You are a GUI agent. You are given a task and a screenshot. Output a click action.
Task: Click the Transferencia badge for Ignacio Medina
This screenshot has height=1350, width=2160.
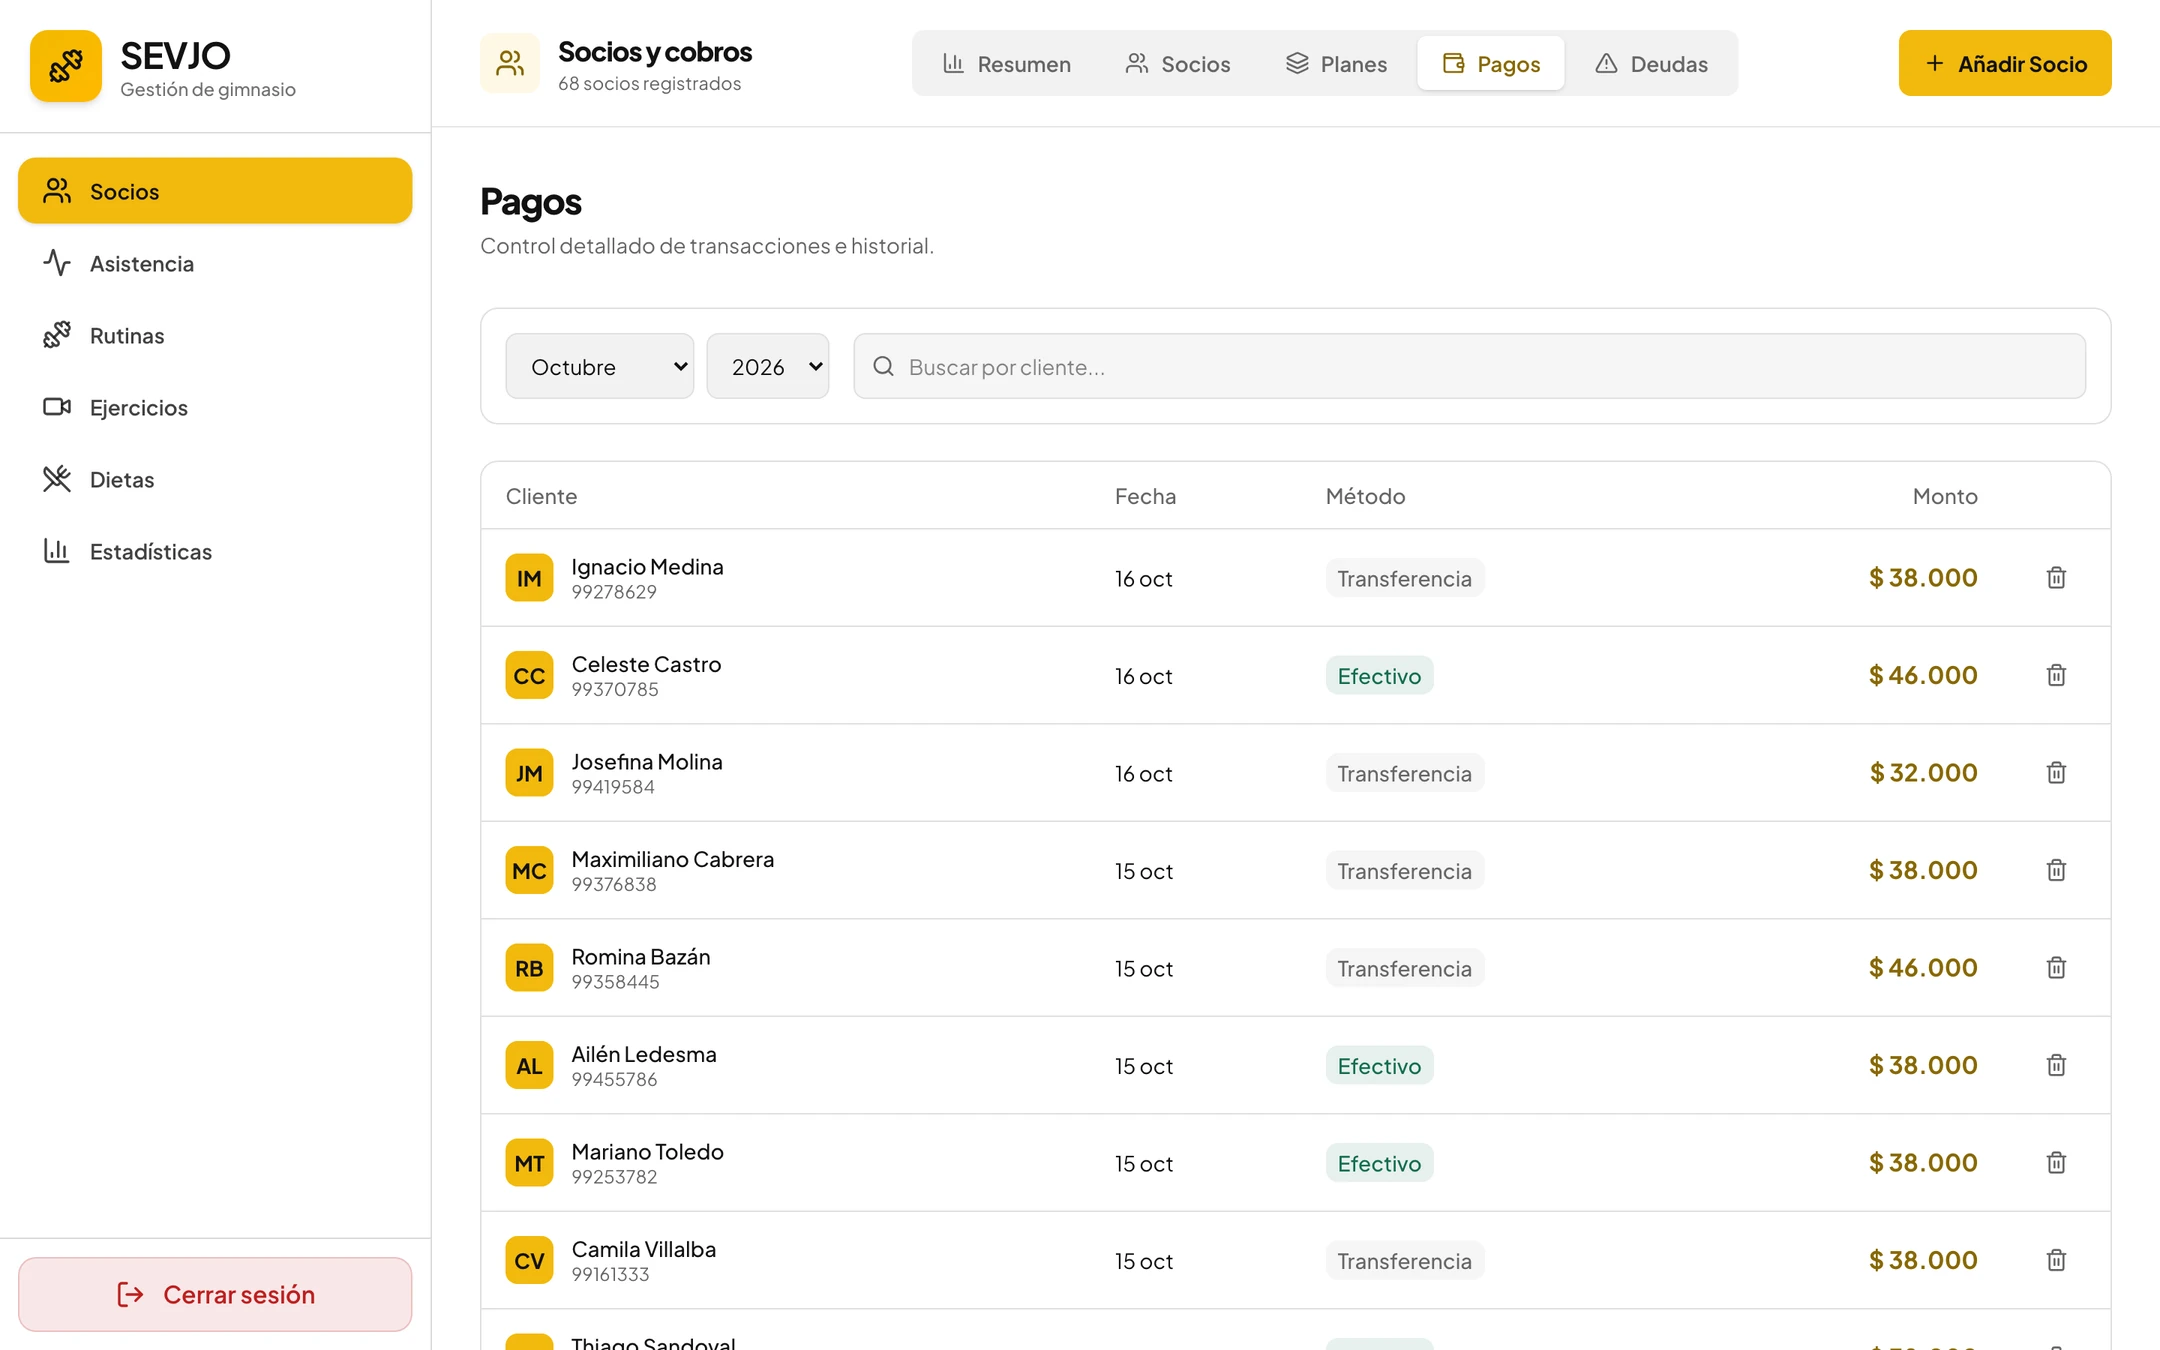(x=1404, y=578)
